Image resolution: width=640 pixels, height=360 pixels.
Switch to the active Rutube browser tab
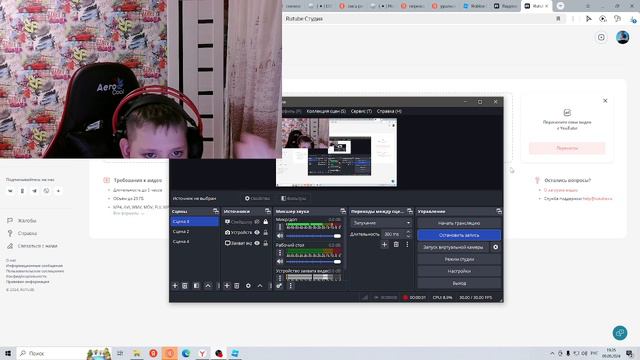[x=536, y=6]
